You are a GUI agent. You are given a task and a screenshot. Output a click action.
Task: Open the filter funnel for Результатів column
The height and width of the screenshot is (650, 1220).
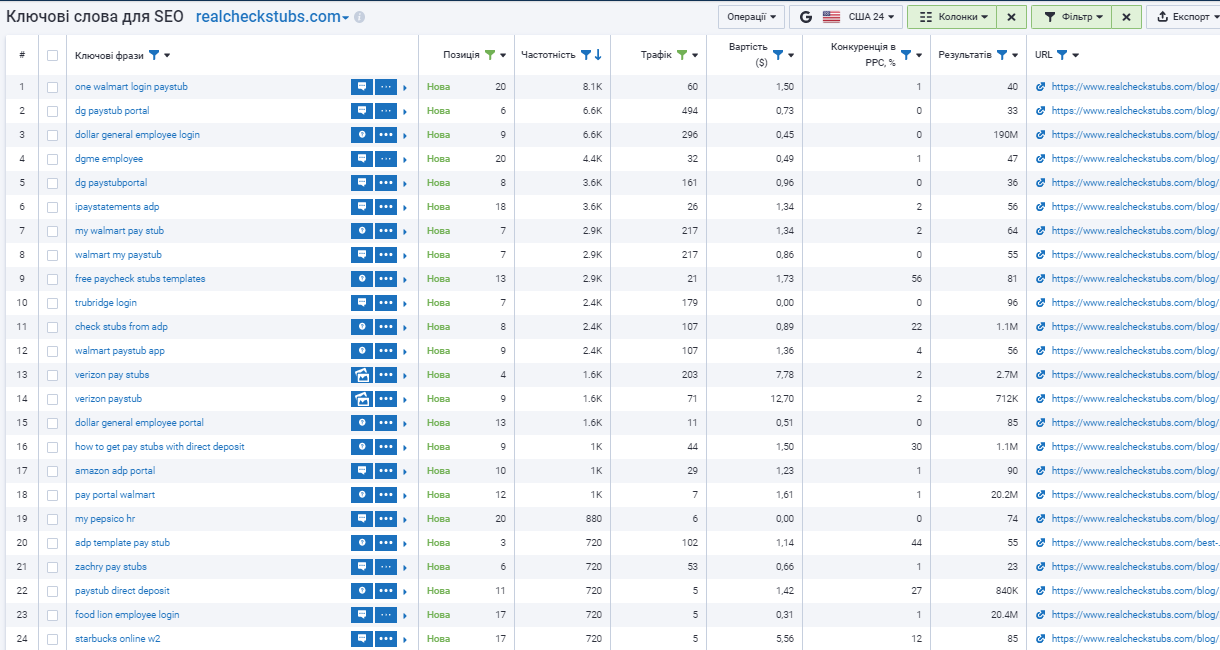coord(1002,55)
